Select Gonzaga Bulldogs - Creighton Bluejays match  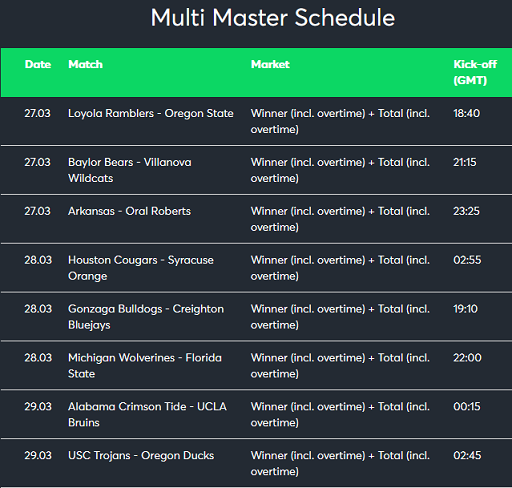(x=146, y=317)
